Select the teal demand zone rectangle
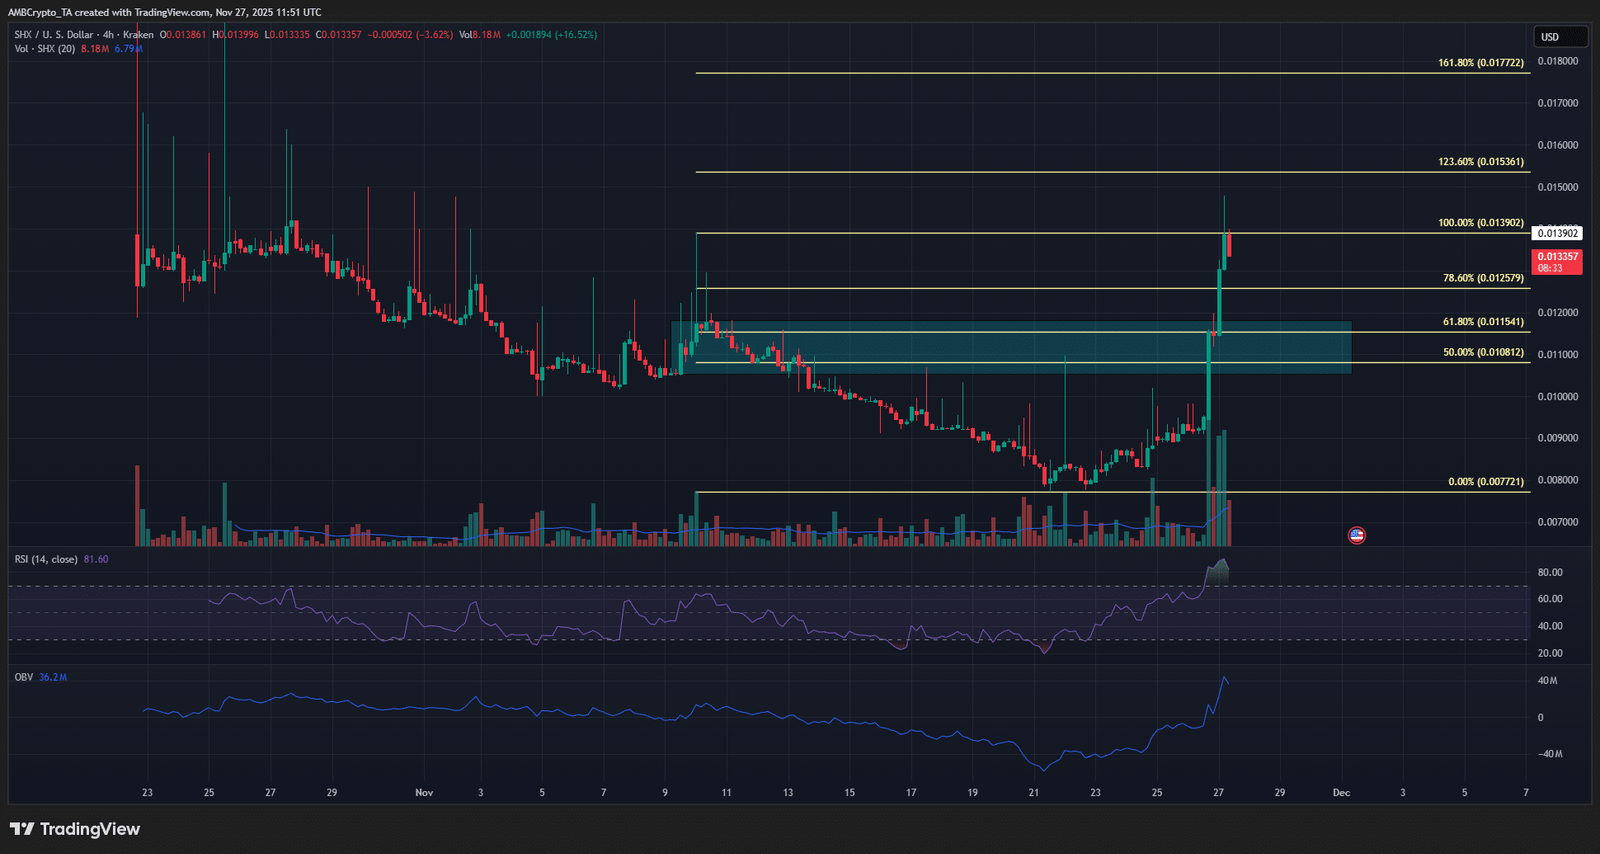The height and width of the screenshot is (854, 1600). coord(1011,348)
